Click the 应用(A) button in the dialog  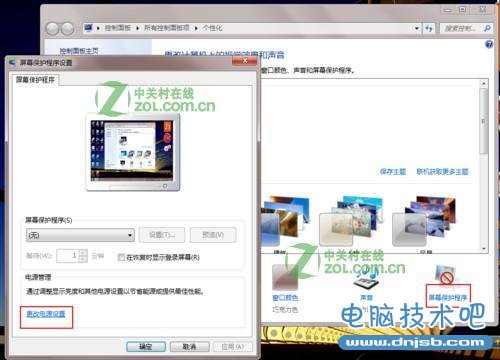click(x=232, y=347)
